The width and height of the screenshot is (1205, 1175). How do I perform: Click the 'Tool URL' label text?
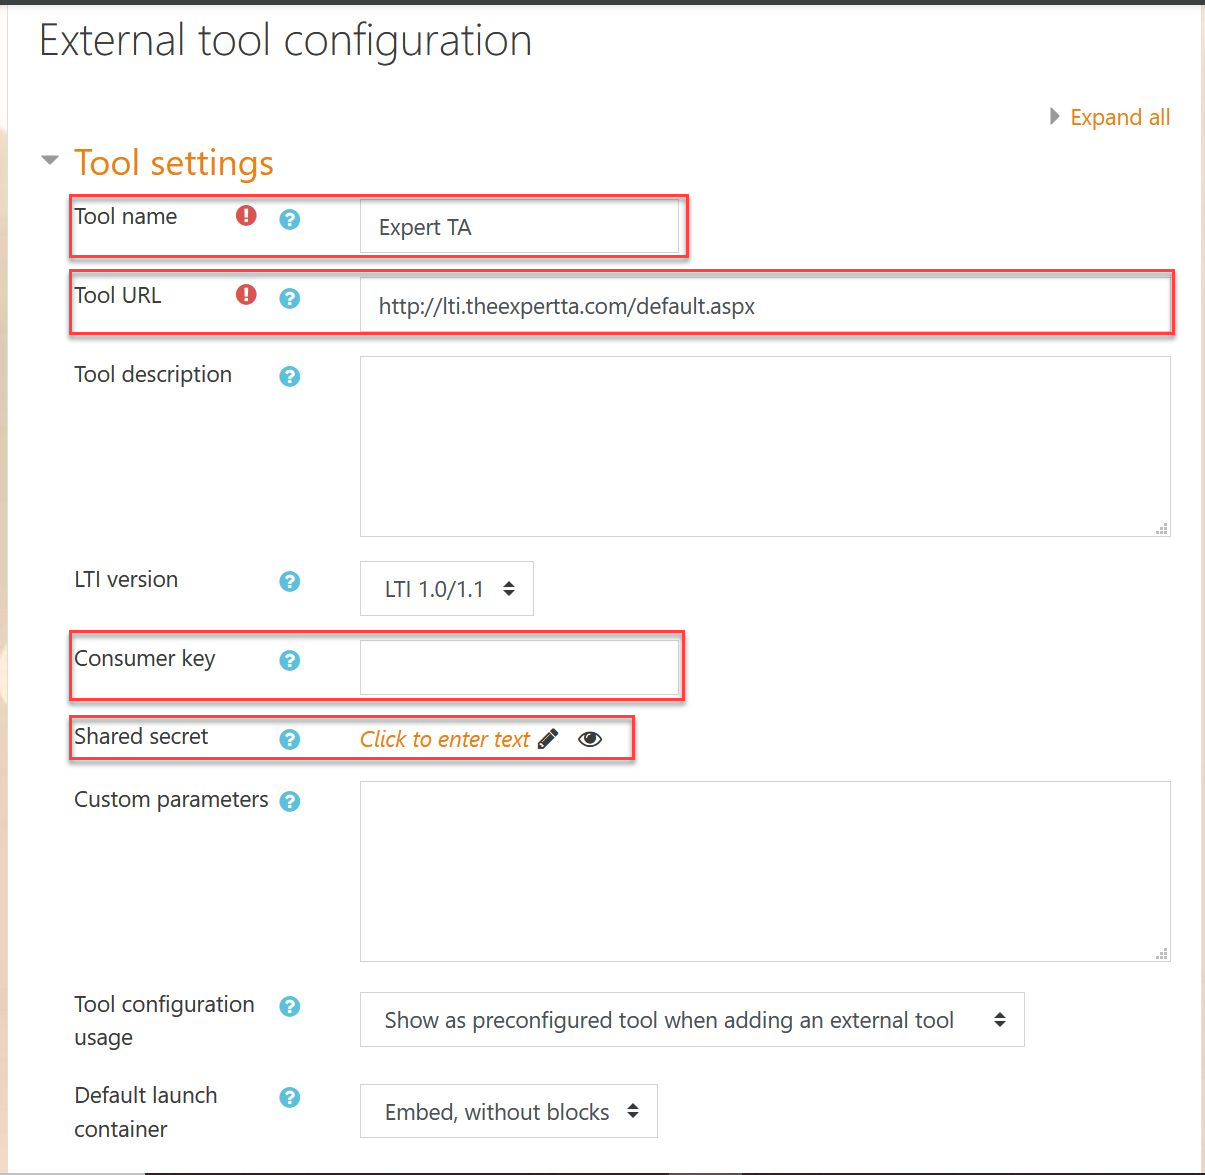coord(118,295)
